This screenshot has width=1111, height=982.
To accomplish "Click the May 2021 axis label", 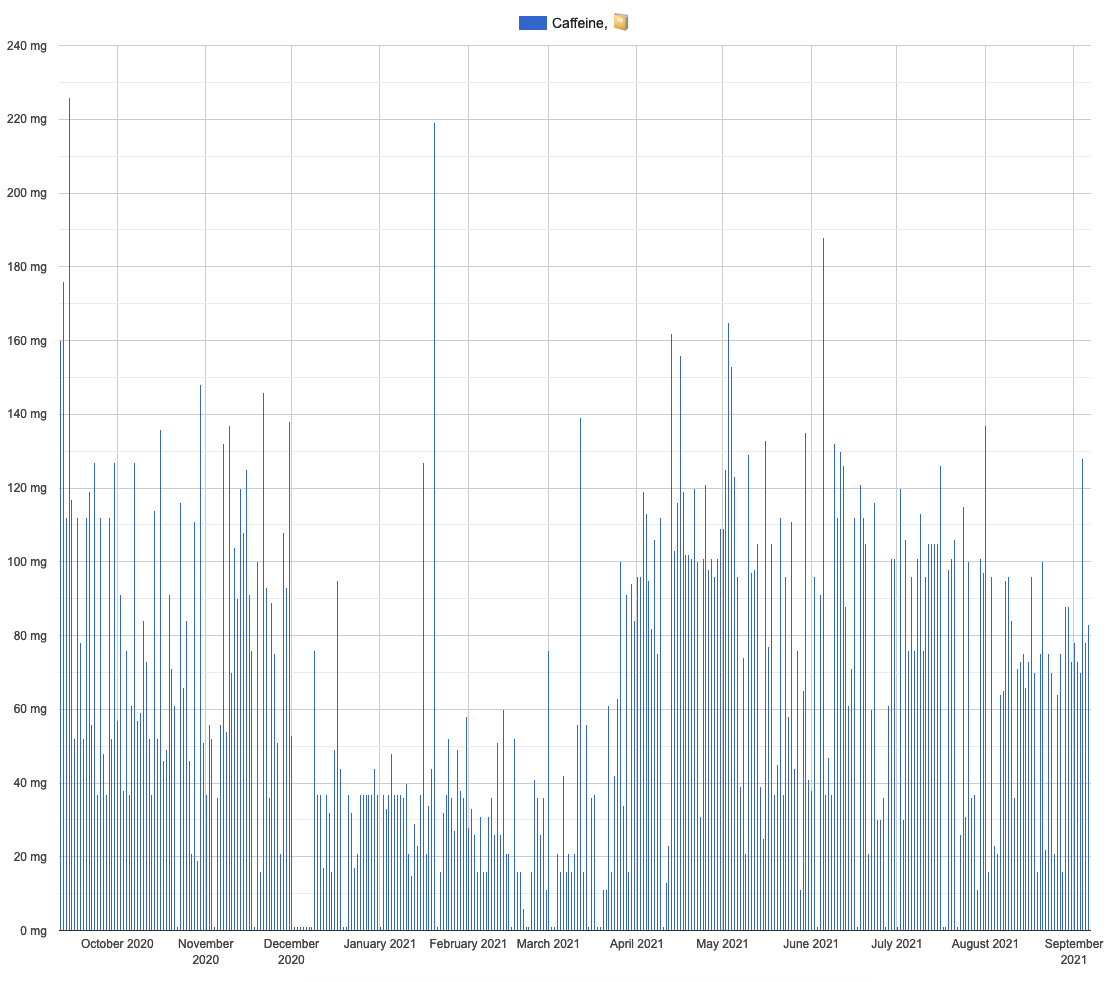I will [722, 944].
